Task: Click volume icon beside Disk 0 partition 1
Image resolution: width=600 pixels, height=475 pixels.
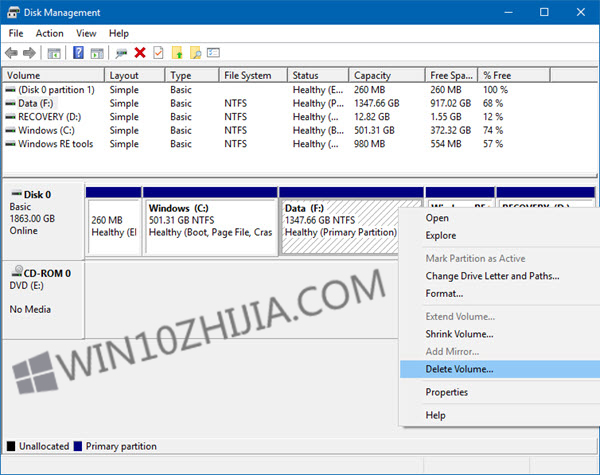Action: (10, 90)
